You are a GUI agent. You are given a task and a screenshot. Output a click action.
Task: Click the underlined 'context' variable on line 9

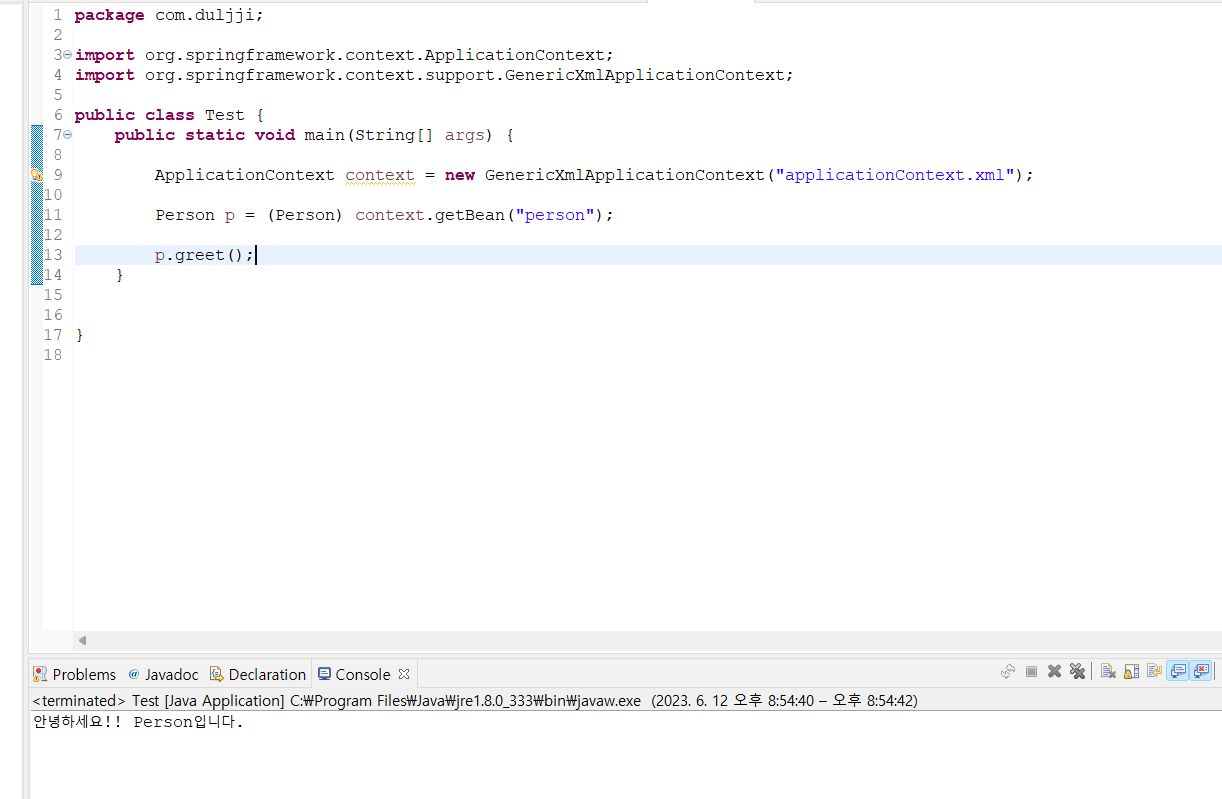pos(380,175)
